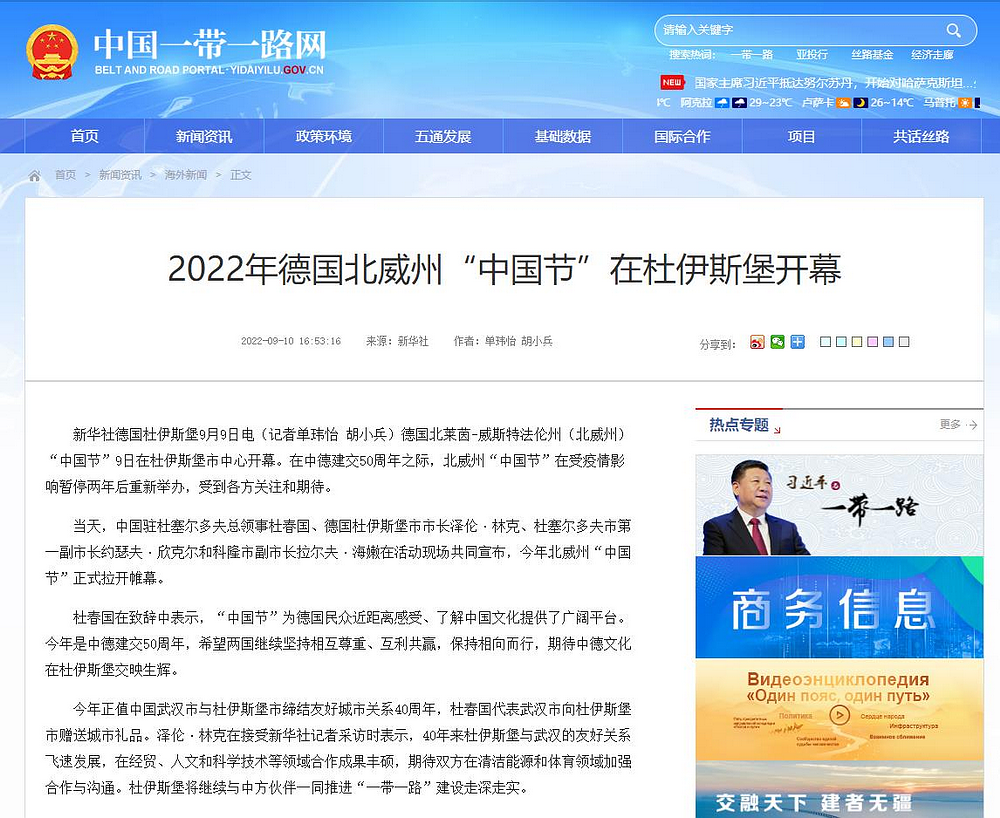1000x818 pixels.
Task: Open the 海外新闻 breadcrumb link
Action: click(186, 175)
